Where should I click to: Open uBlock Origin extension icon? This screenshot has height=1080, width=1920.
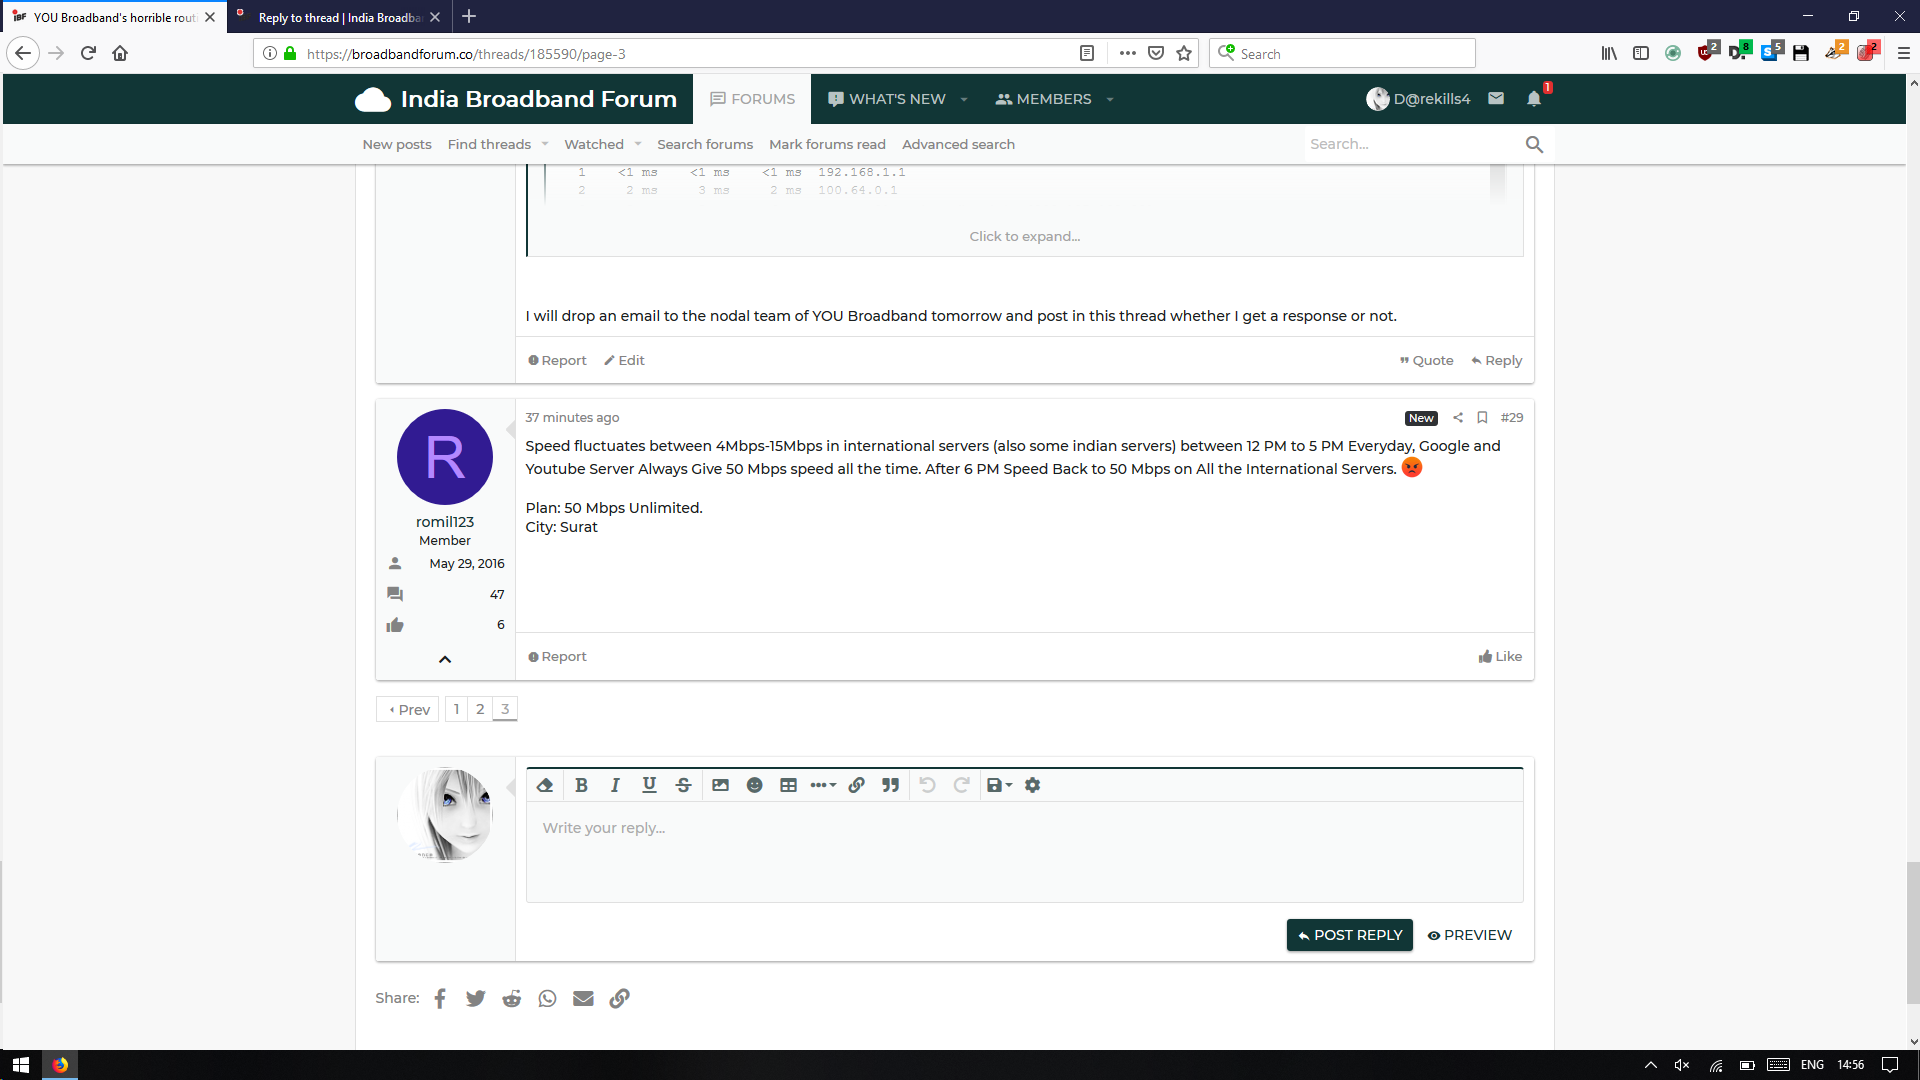1707,53
